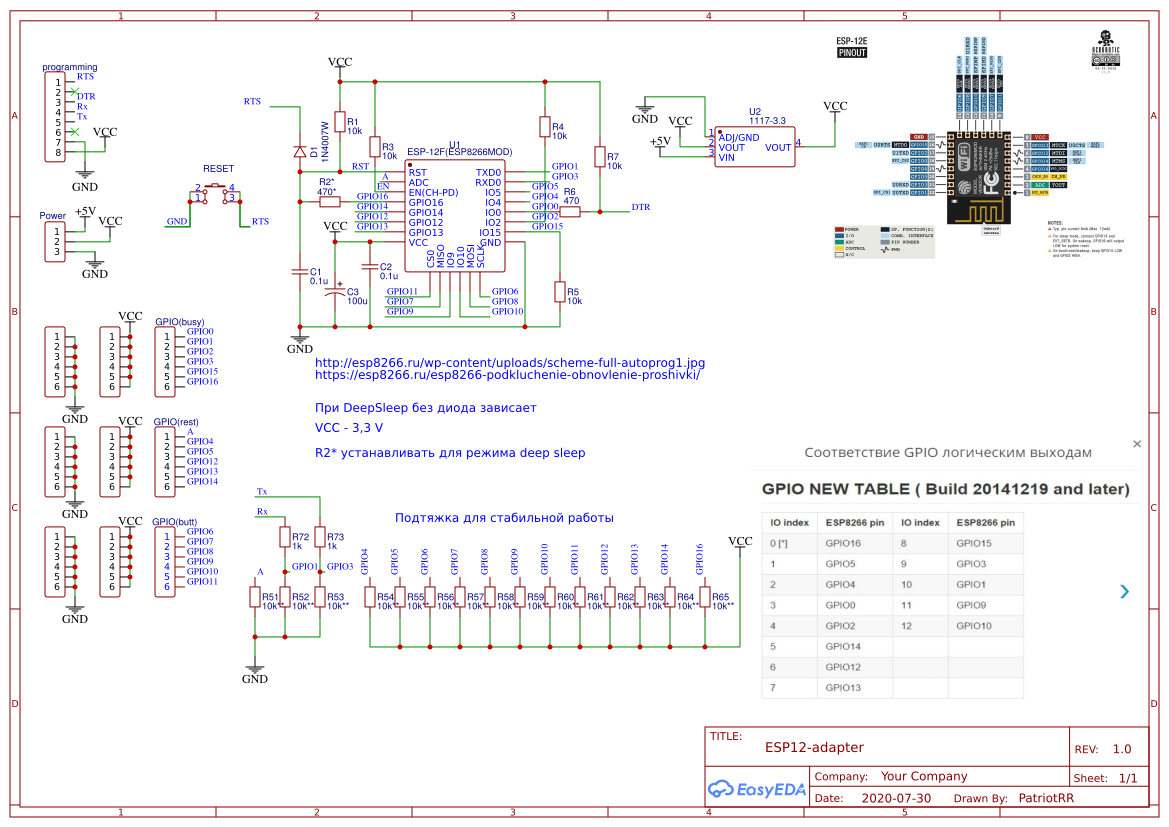Select the U2 1117-3.3 regulator symbol
Screen dimensions: 1169x827
point(753,147)
